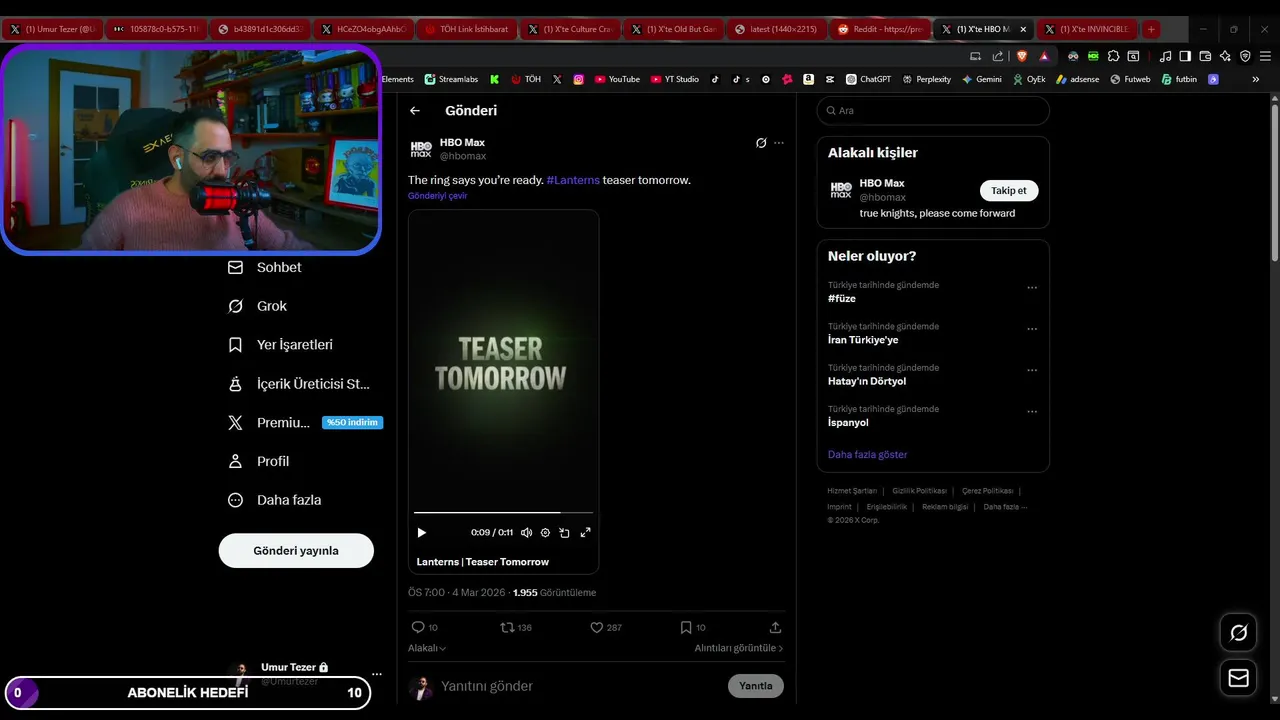Screen dimensions: 1280x720
Task: Open the browser extensions puzzle icon
Action: click(1113, 56)
